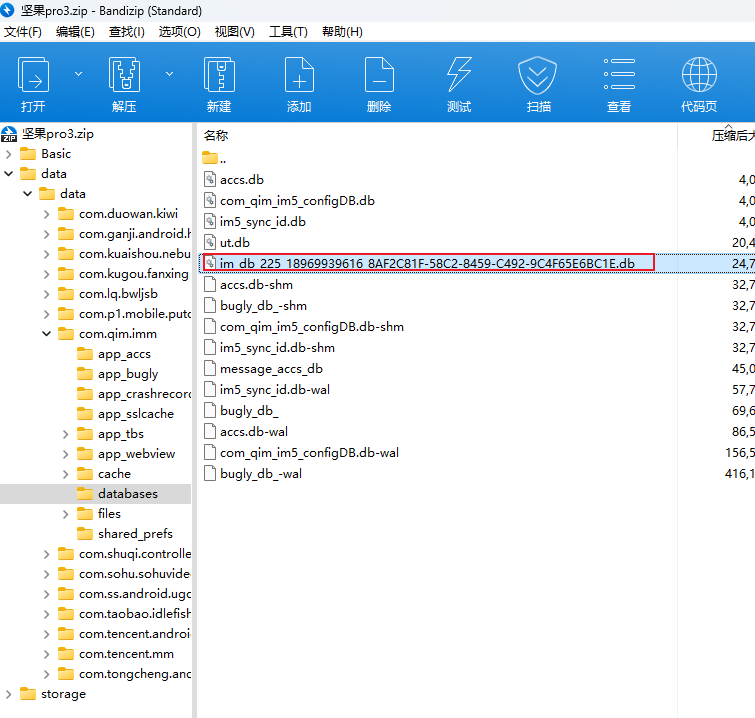Click the parent folder '..' entry

(x=214, y=158)
